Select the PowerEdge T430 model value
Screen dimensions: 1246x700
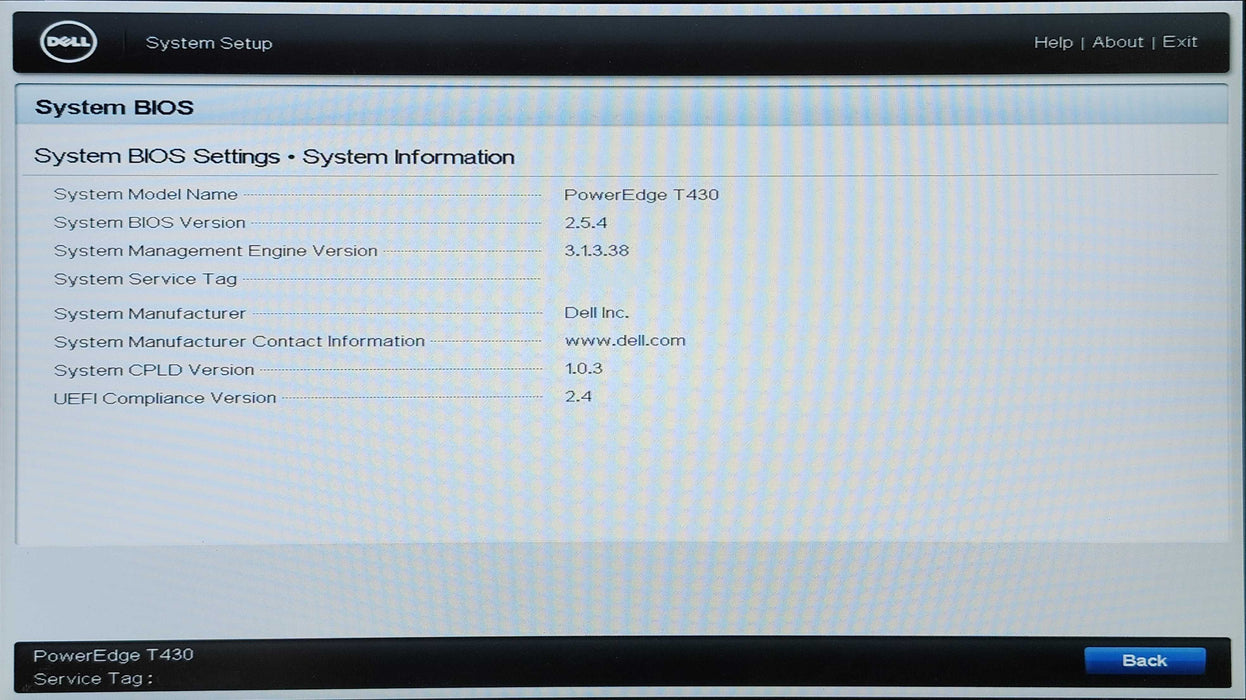click(642, 194)
